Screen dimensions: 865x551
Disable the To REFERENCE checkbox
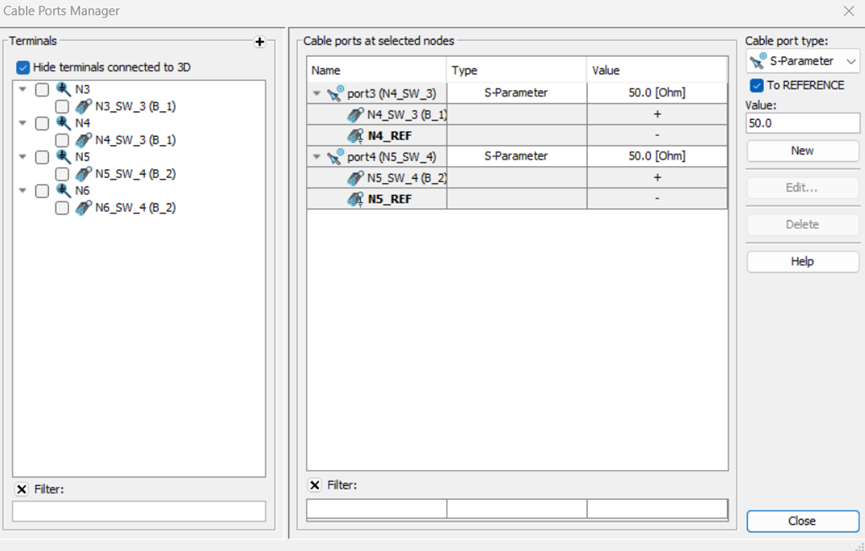pyautogui.click(x=757, y=85)
